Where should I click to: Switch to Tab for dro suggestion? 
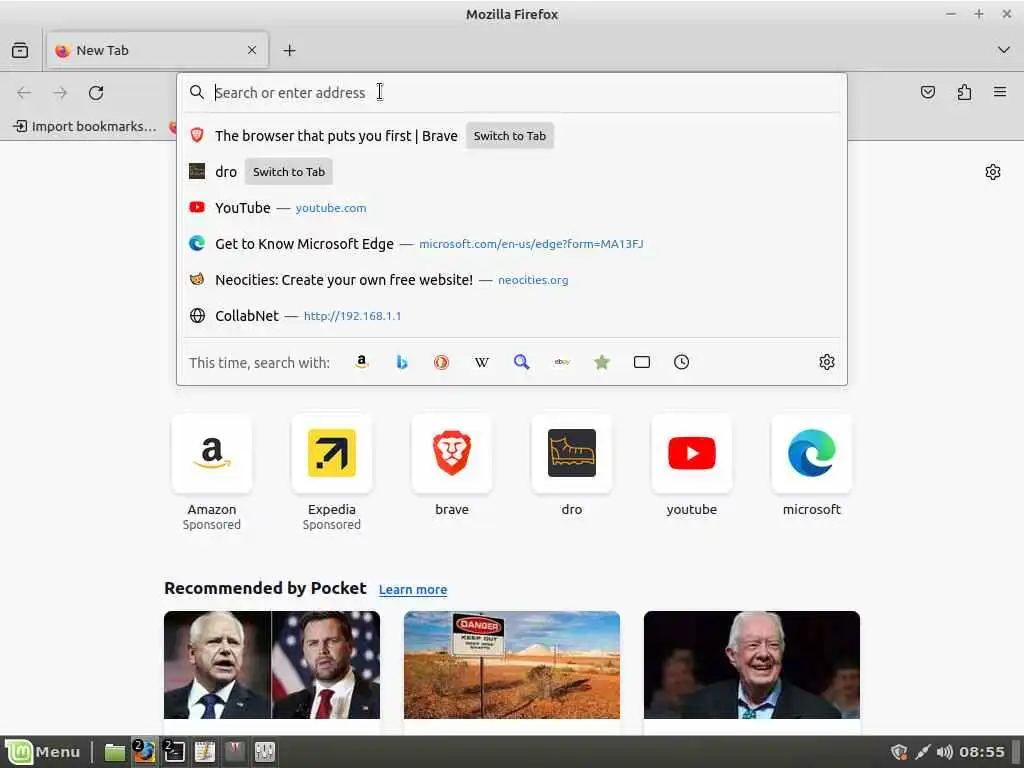click(x=289, y=172)
